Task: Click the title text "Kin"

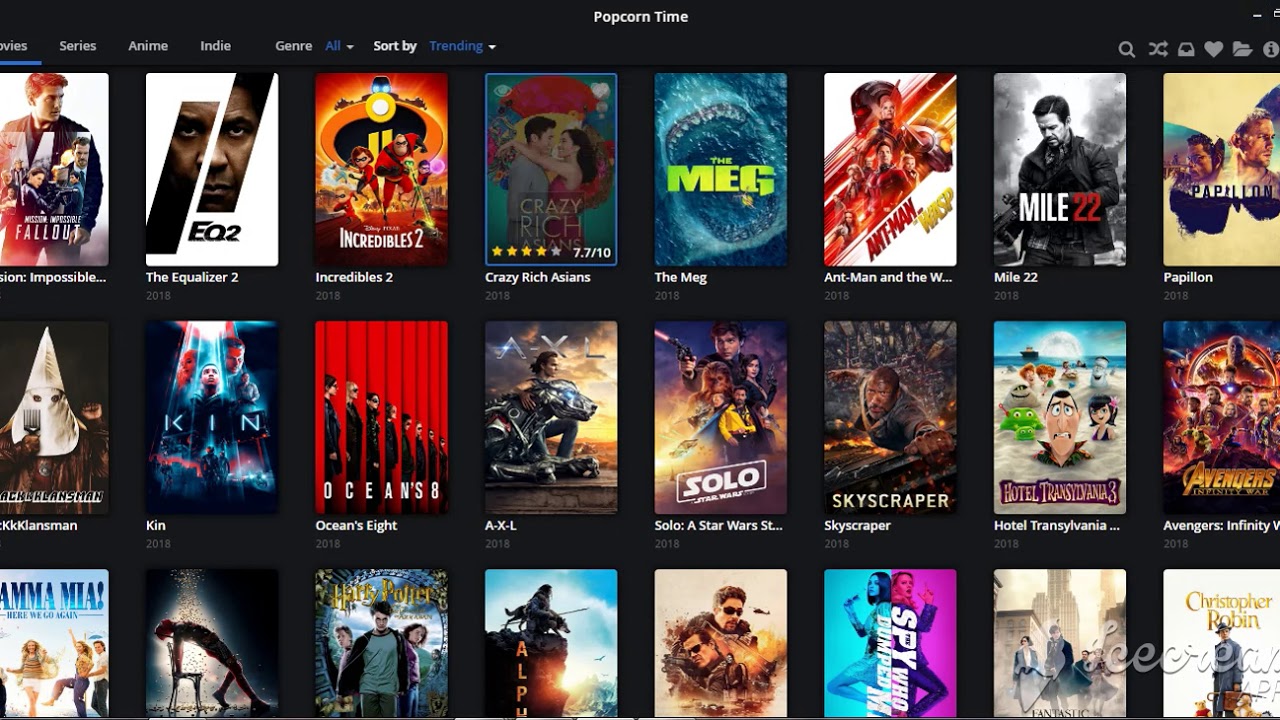Action: click(156, 525)
